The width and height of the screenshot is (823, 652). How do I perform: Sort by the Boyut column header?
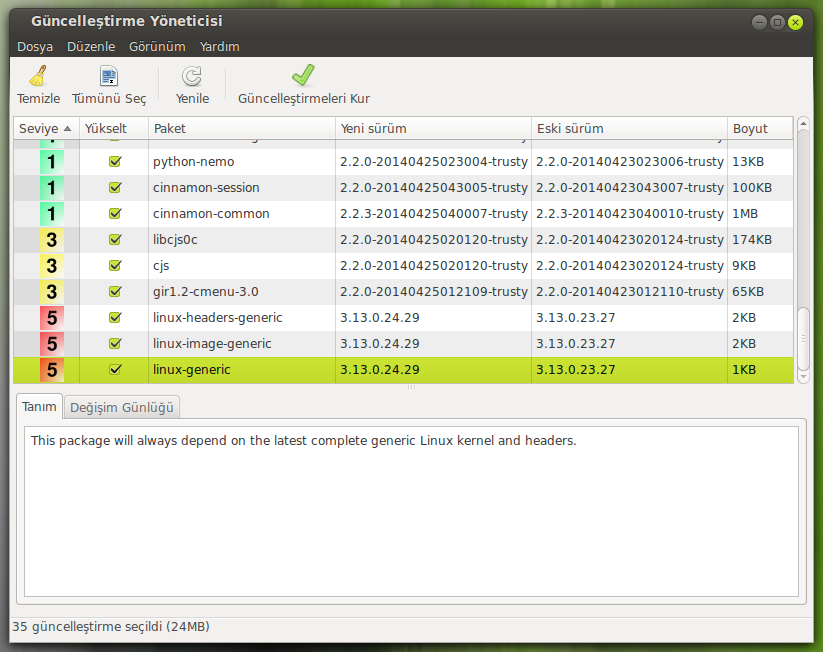click(760, 129)
